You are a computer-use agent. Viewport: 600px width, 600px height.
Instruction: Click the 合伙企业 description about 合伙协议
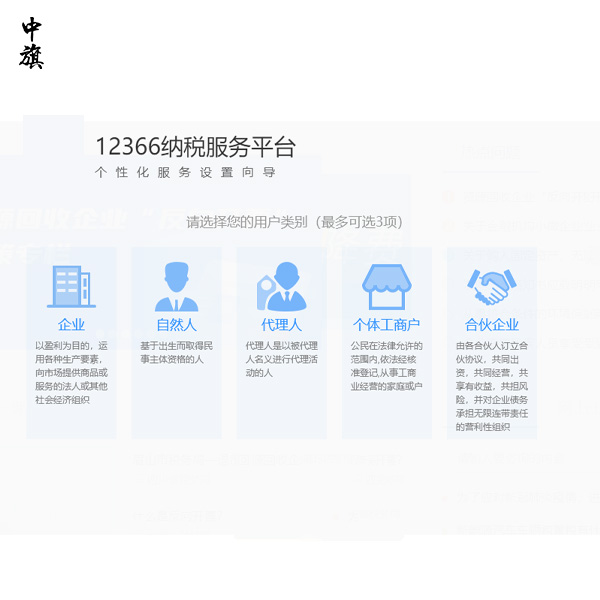491,386
